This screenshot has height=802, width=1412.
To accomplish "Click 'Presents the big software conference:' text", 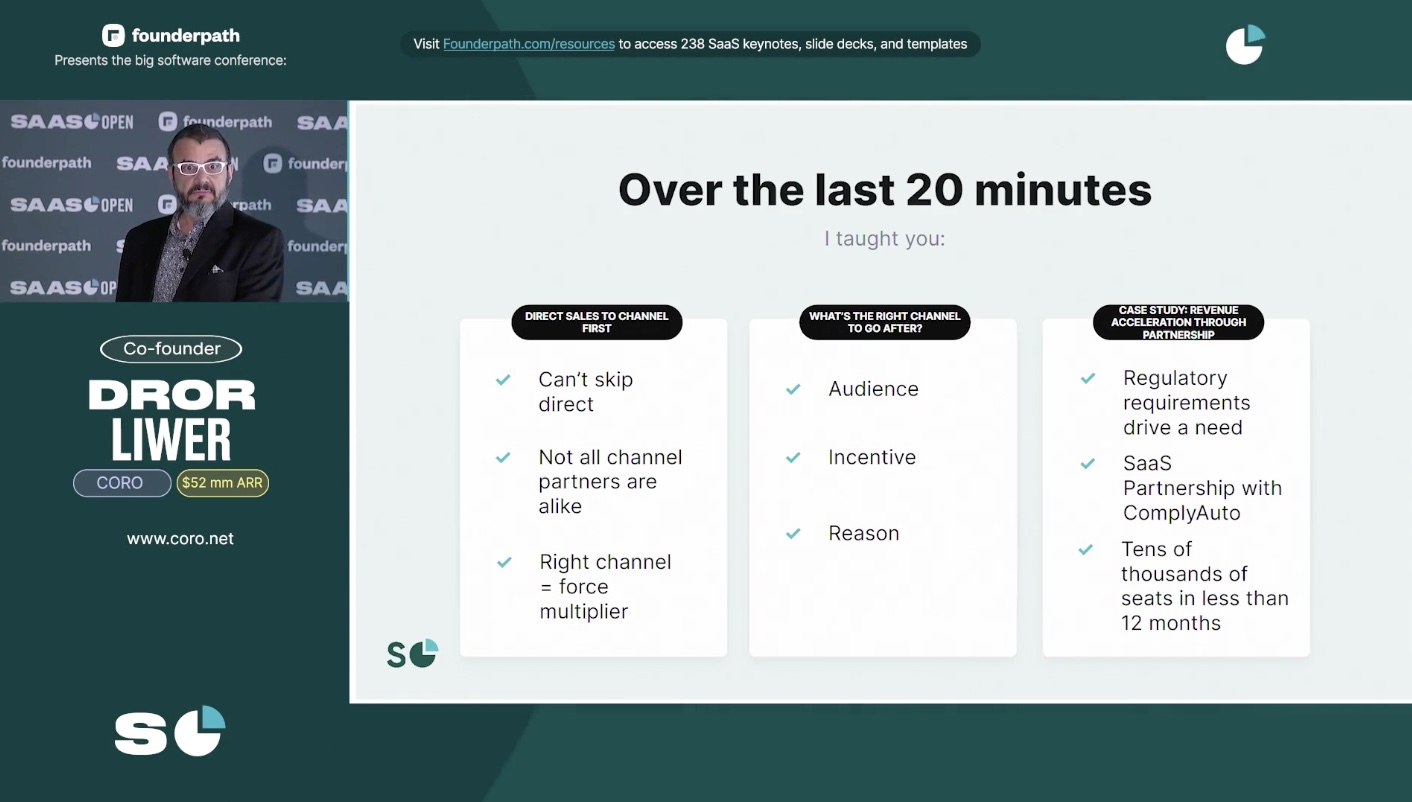I will [170, 61].
